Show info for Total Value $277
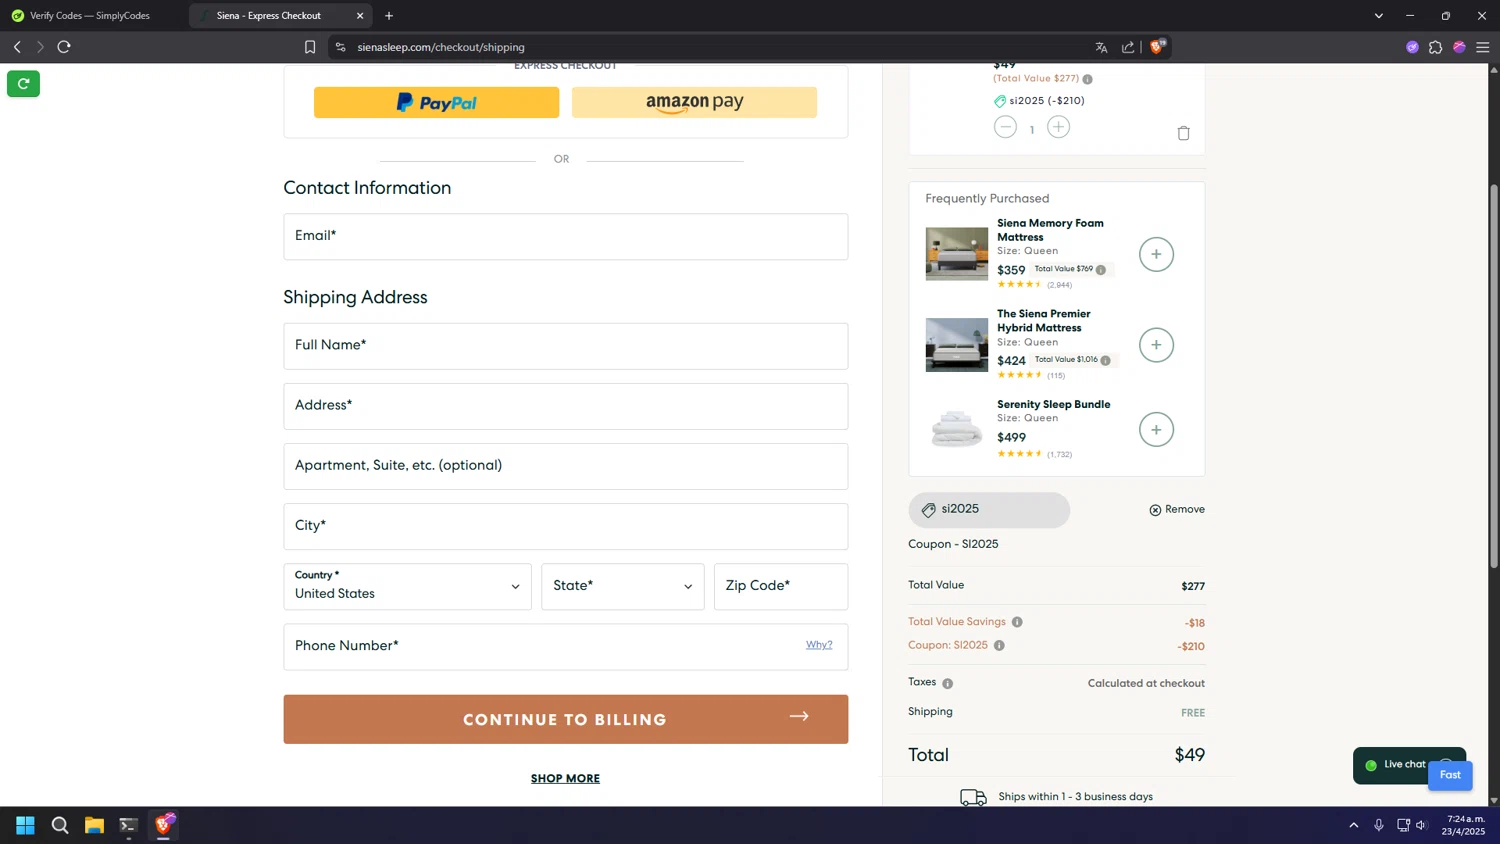 coord(1087,79)
